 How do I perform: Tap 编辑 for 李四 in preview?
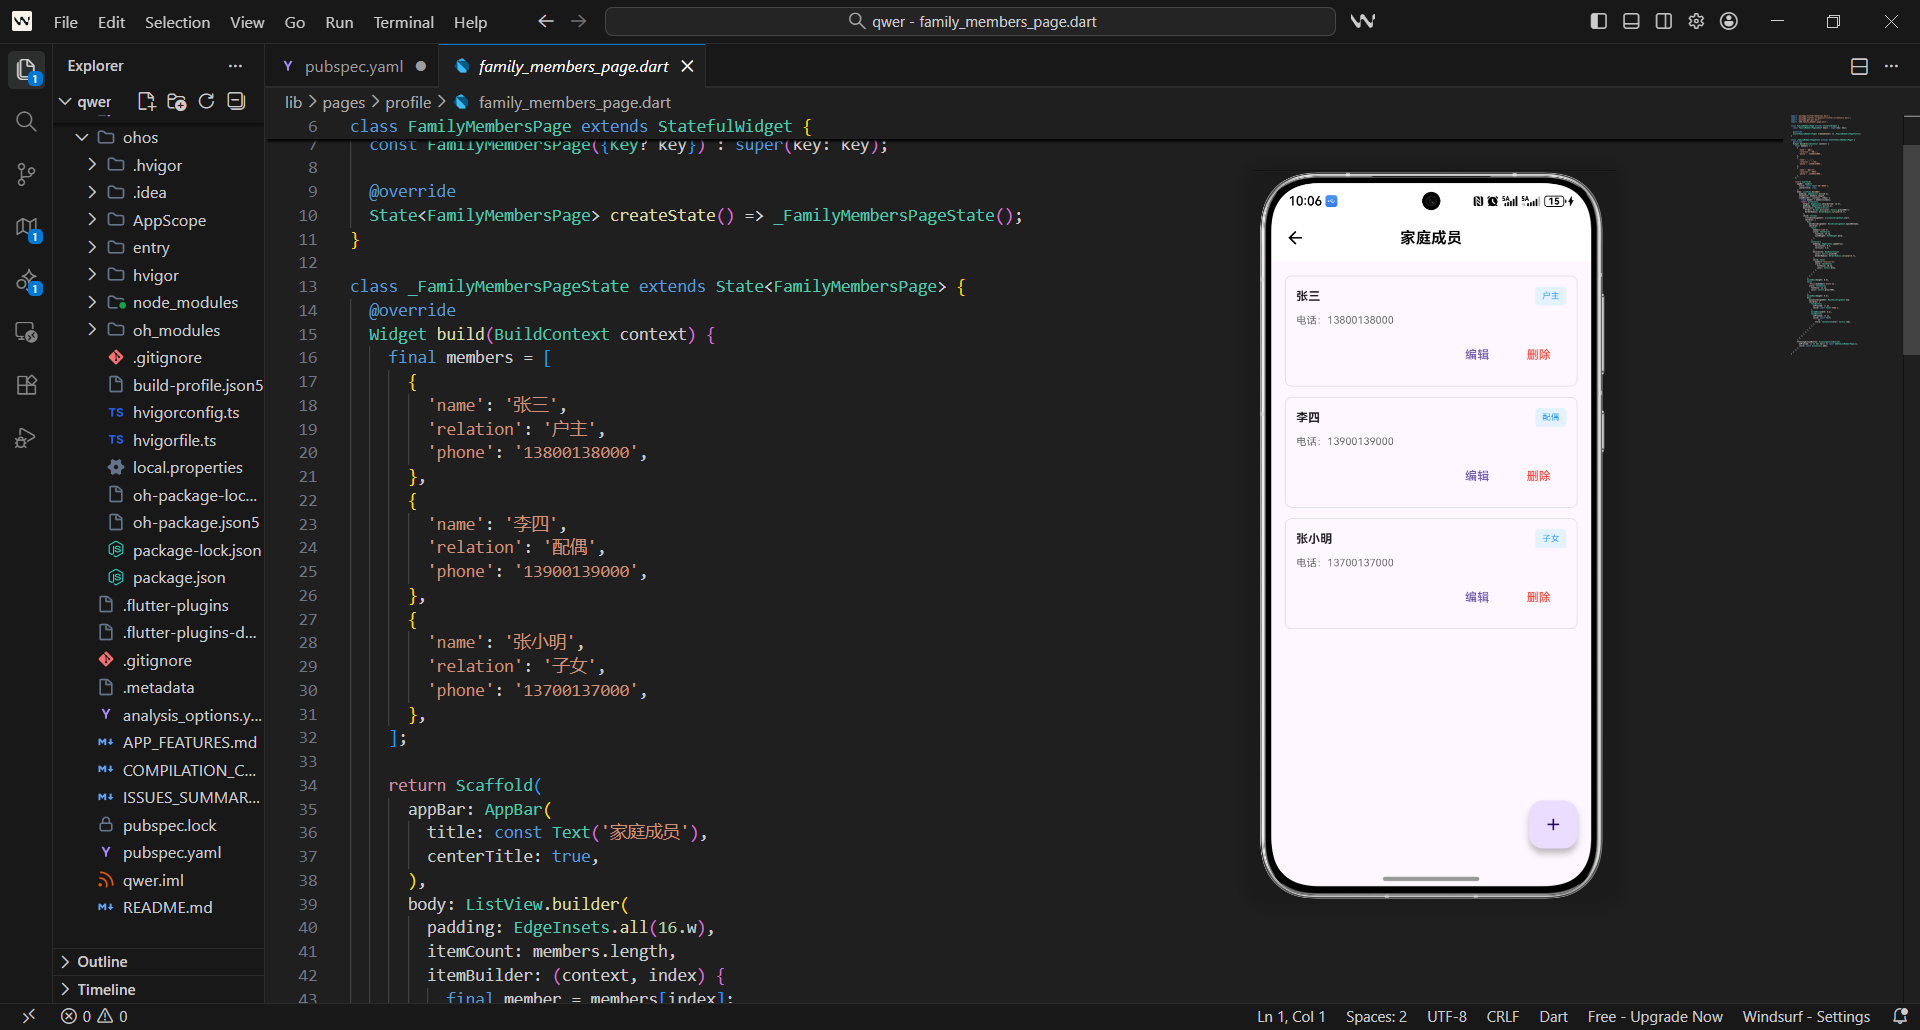click(x=1477, y=476)
